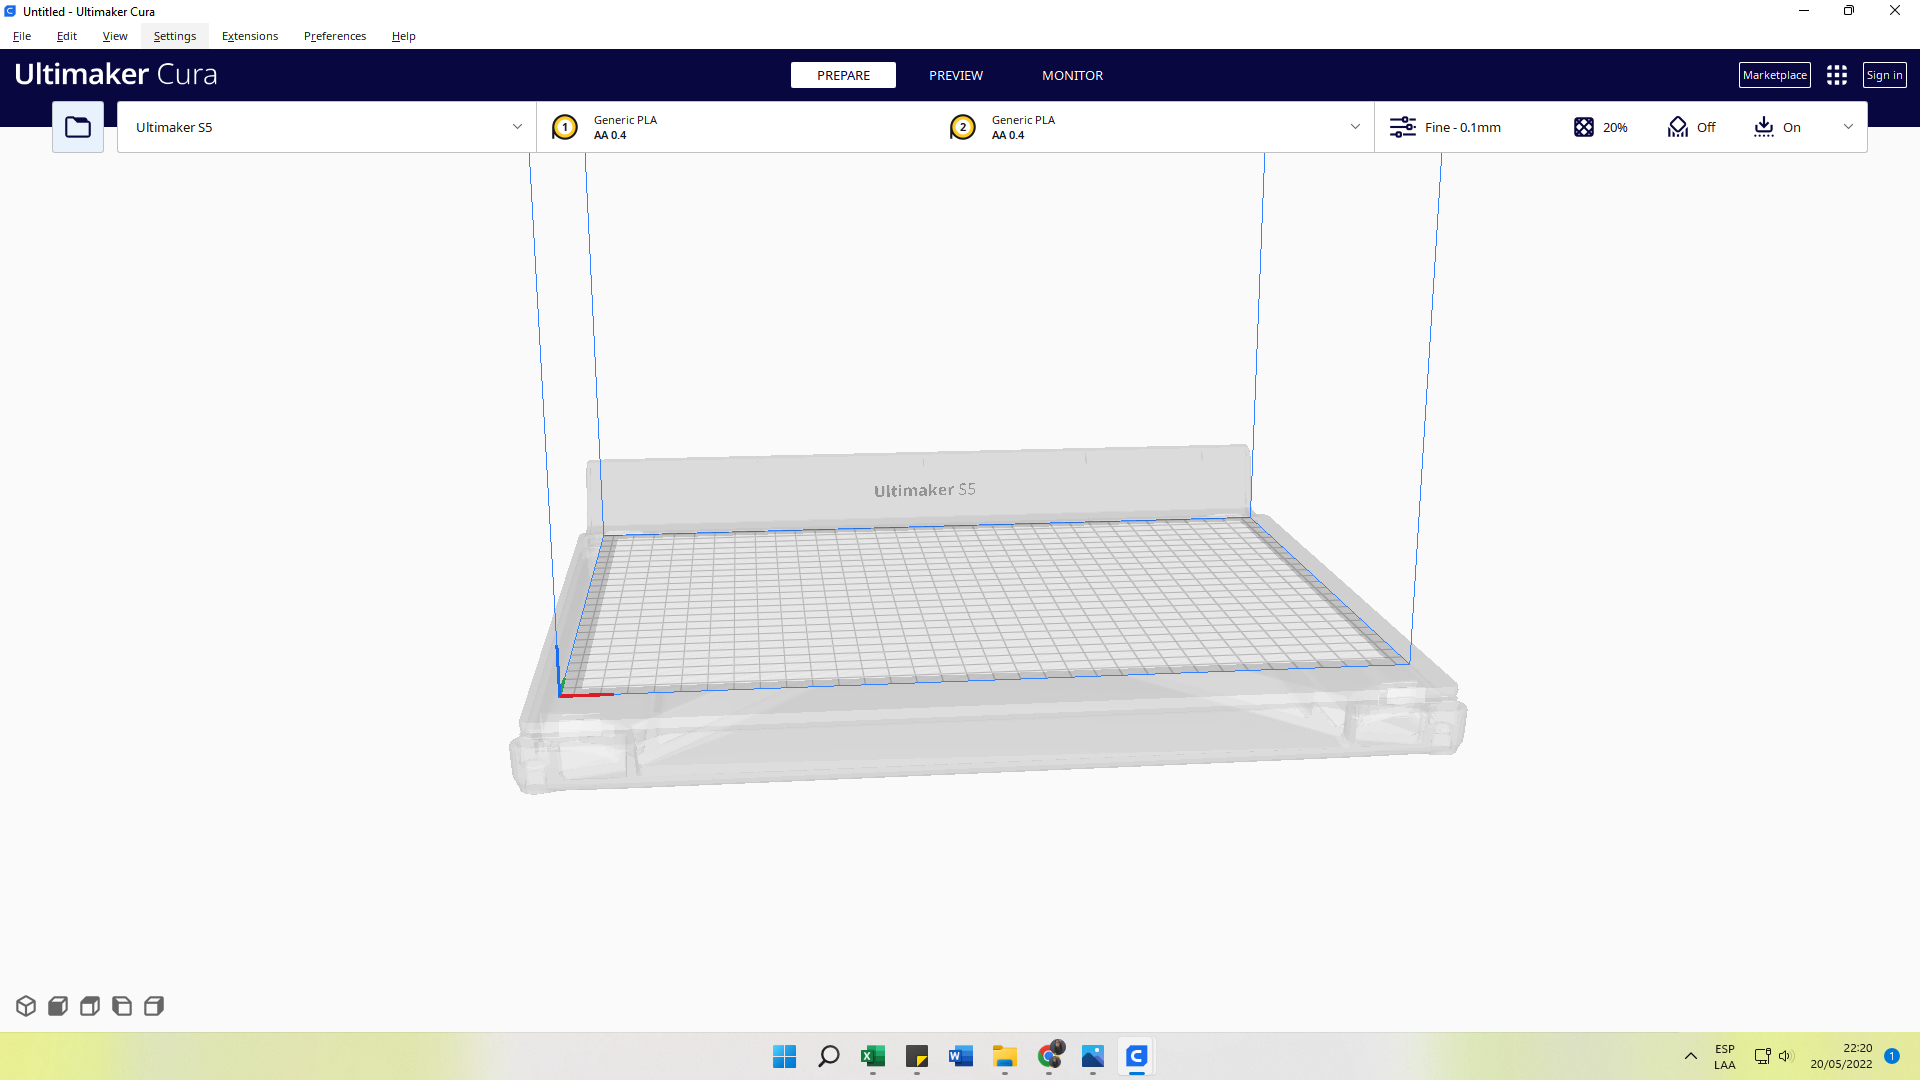Expand the Ultimaker S5 printer selector

[327, 127]
